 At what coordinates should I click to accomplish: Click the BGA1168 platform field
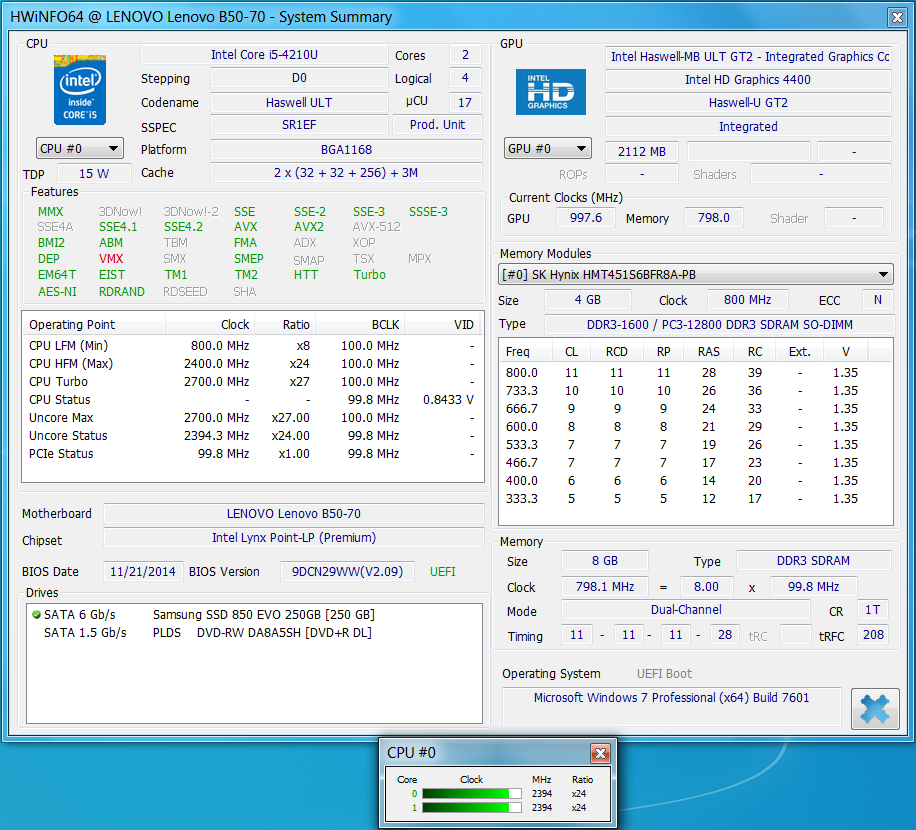click(x=346, y=150)
